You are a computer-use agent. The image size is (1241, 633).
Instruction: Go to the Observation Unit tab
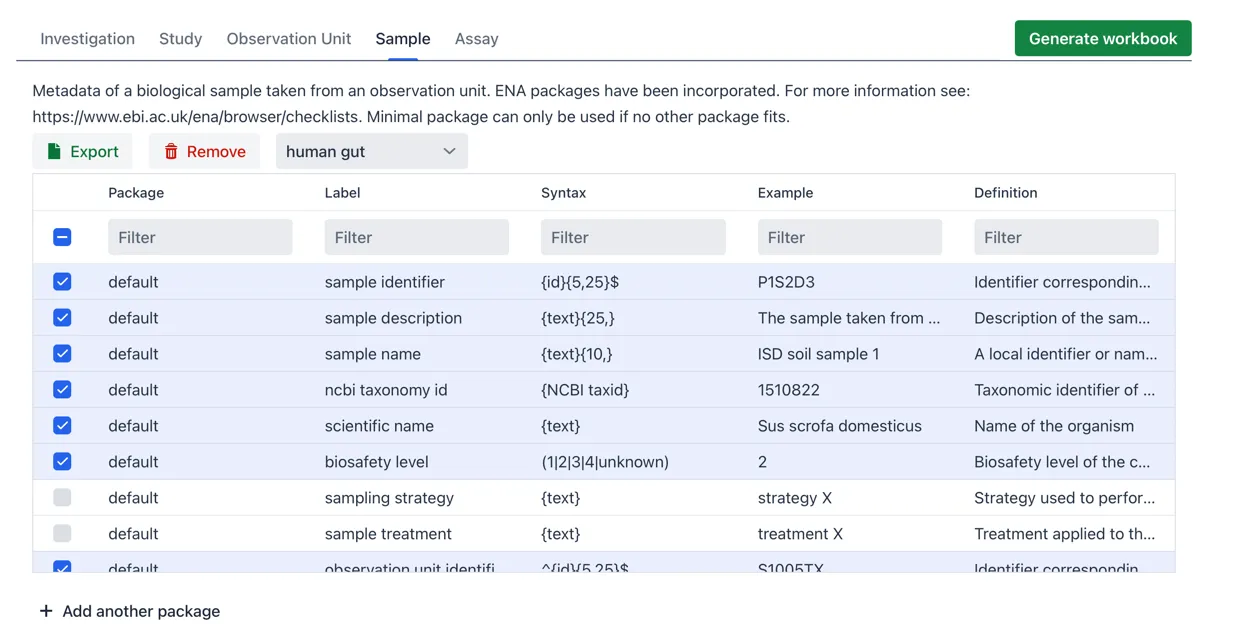(289, 39)
